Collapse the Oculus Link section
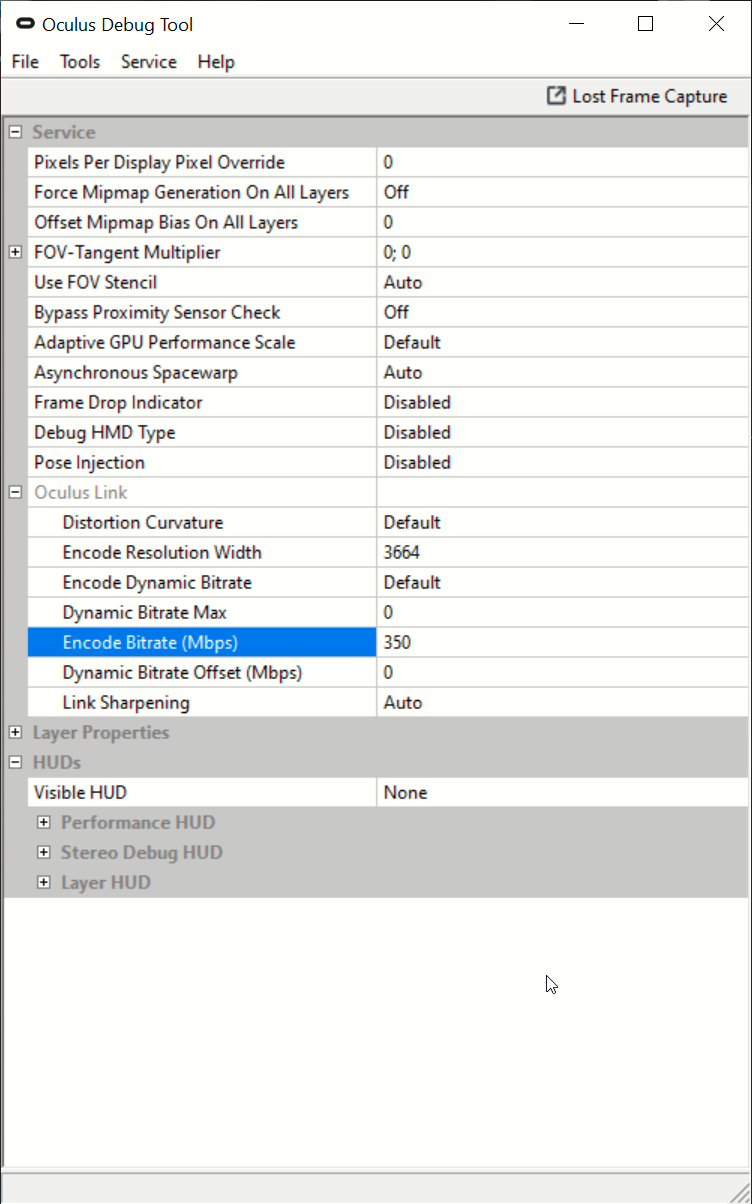The height and width of the screenshot is (1204, 752). (13, 491)
